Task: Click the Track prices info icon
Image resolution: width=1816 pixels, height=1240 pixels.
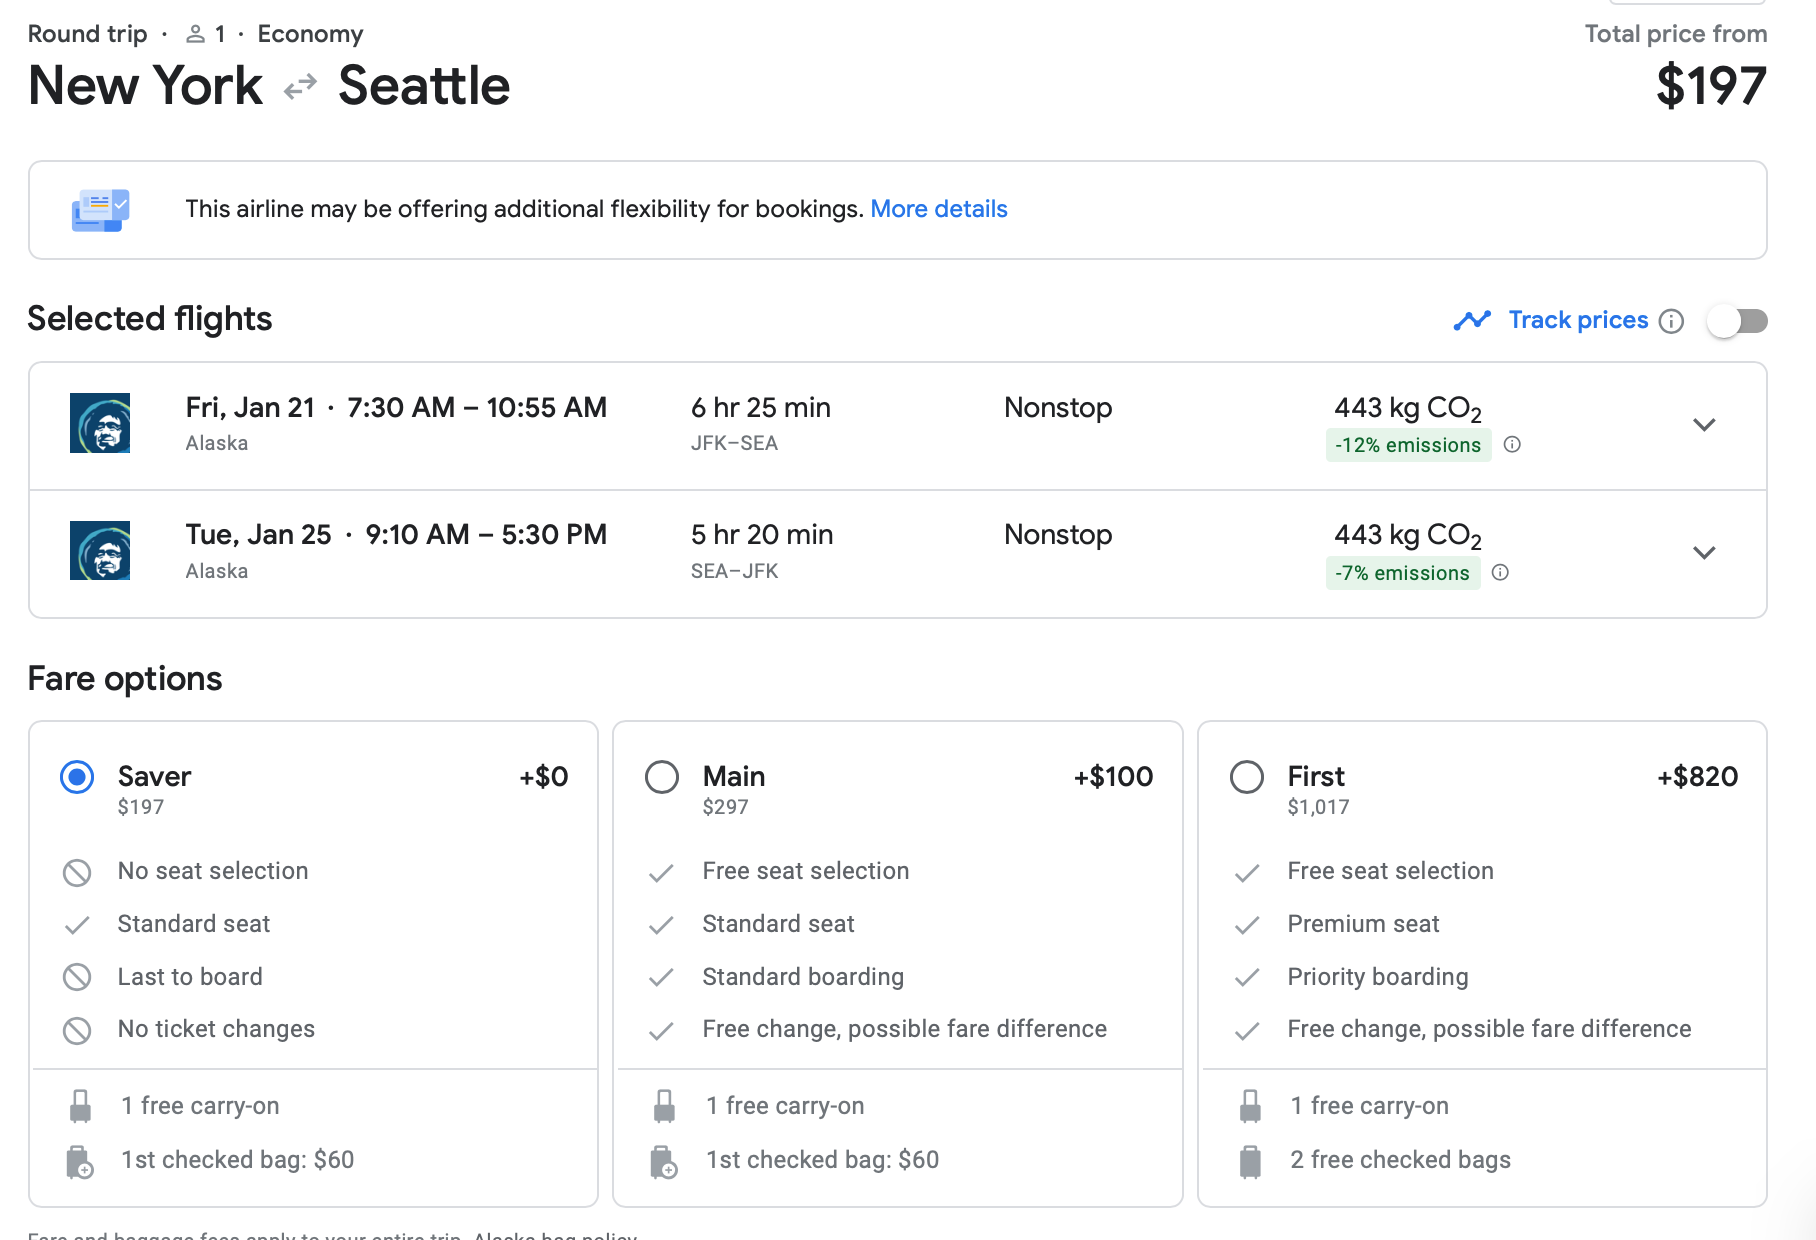Action: pyautogui.click(x=1671, y=321)
